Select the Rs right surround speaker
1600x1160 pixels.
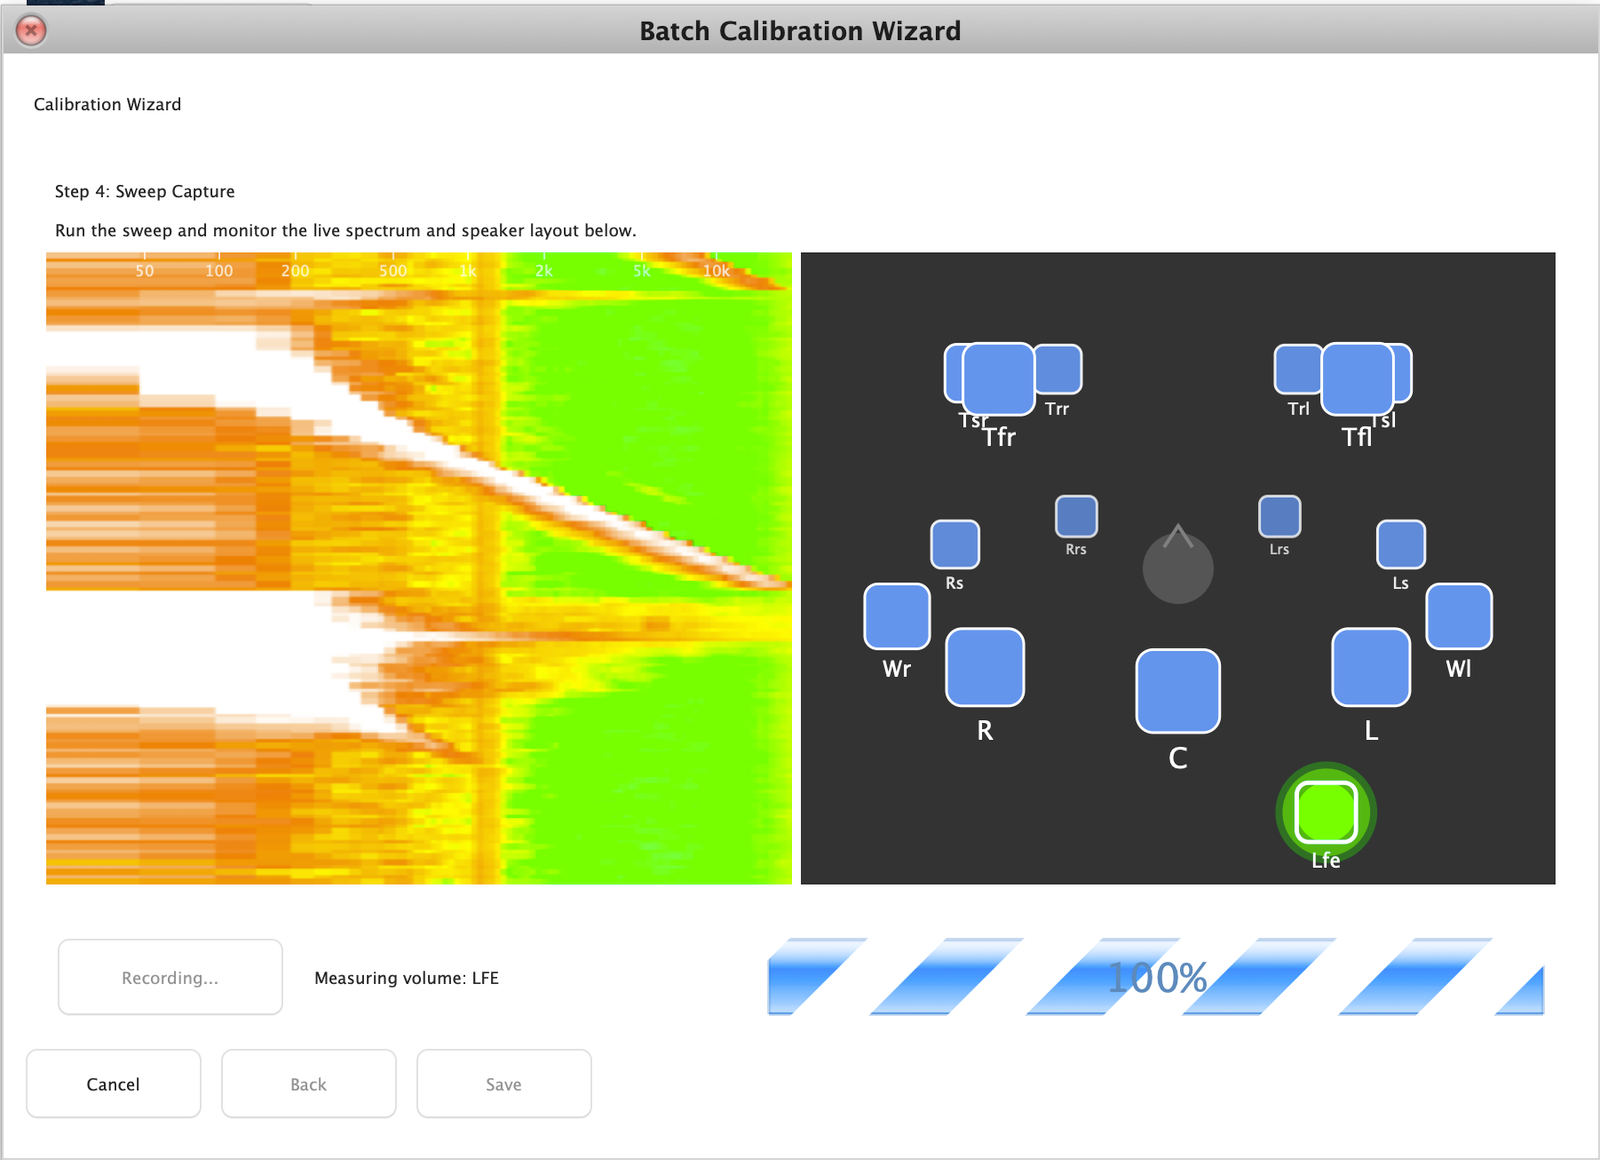coord(954,544)
